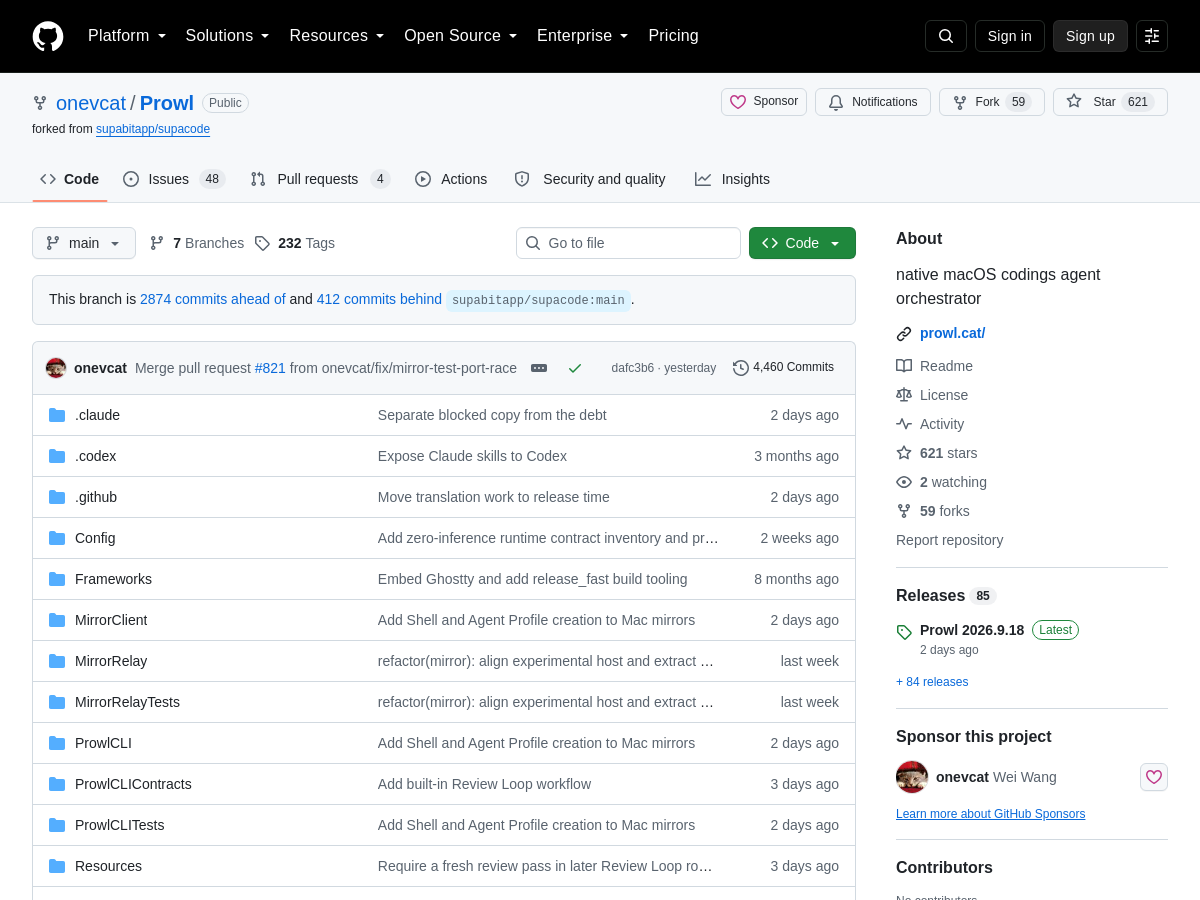Click the heart sponsor icon beside onevcat

(x=1154, y=777)
